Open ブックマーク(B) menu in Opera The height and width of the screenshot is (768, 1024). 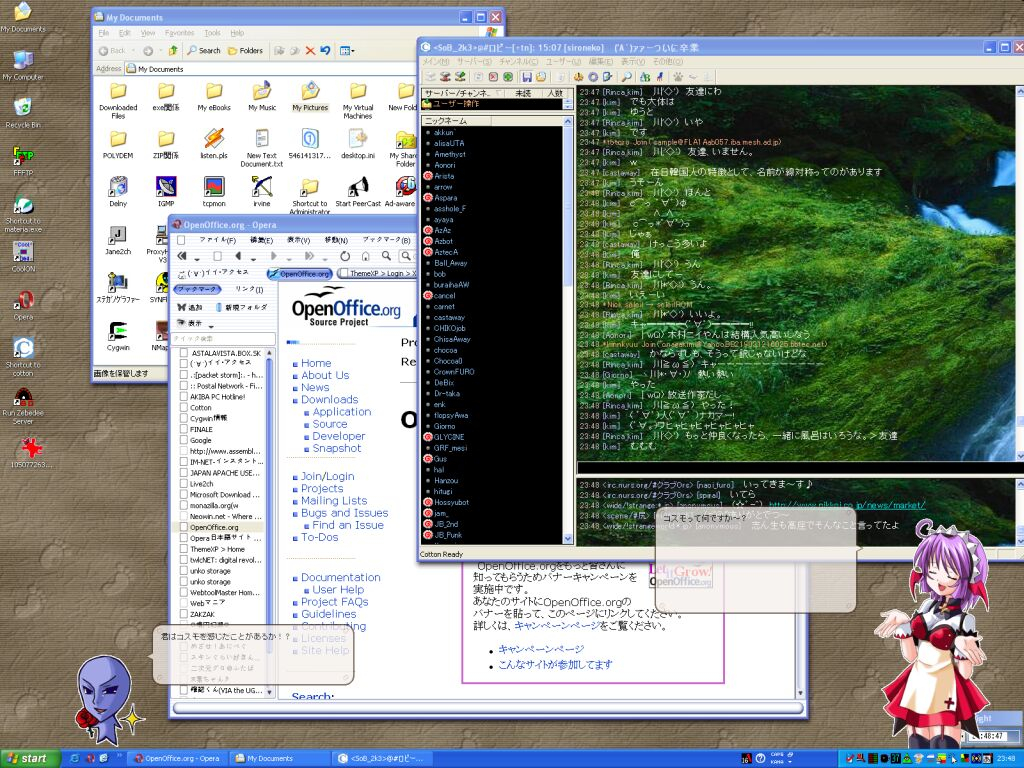pos(387,240)
